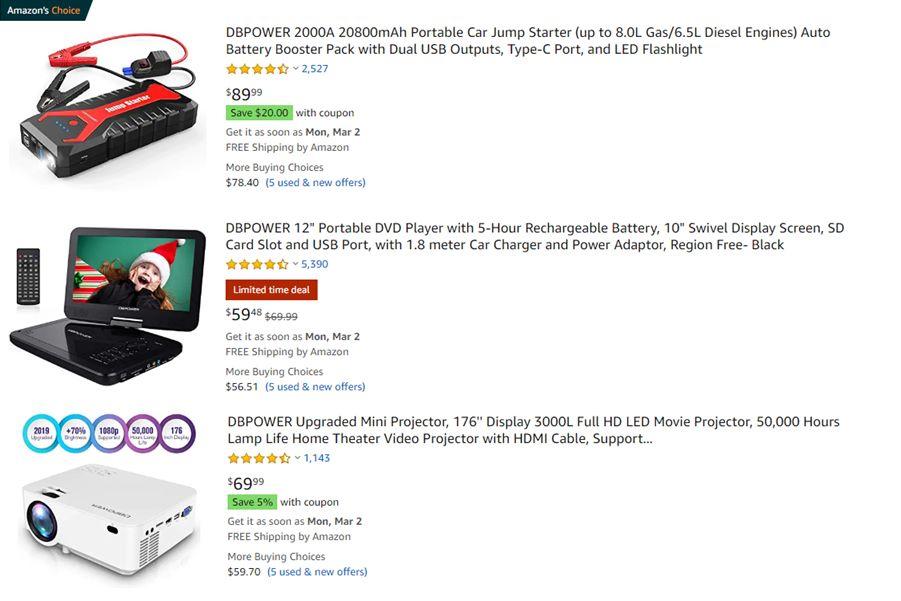Click the DVD player star rating

257,264
